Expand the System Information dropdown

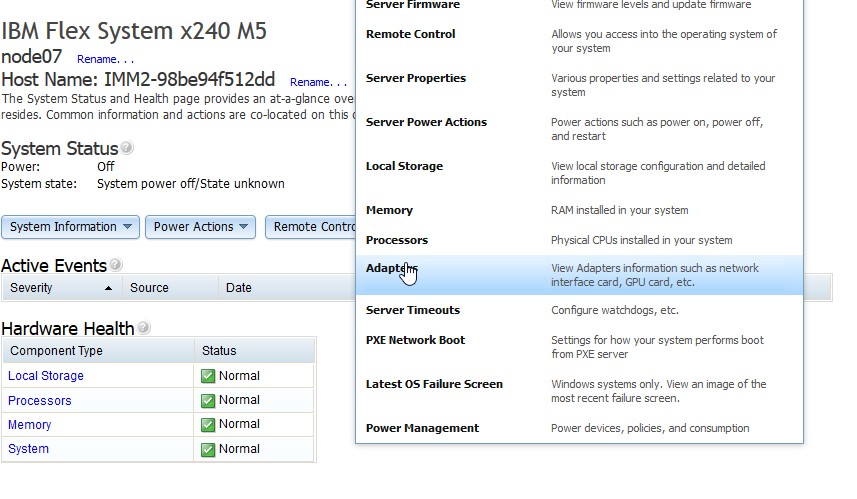coord(71,227)
